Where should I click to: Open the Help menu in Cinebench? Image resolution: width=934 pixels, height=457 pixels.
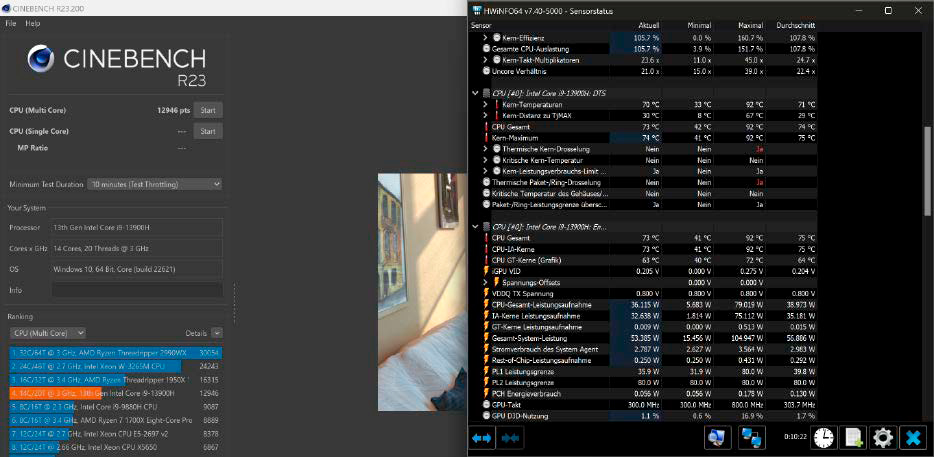[33, 24]
